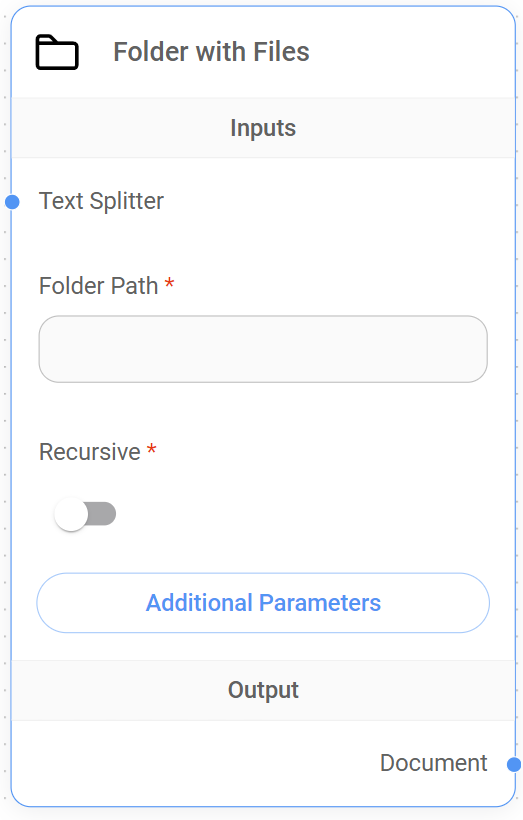
Task: Click the Text Splitter label
Action: coord(101,201)
